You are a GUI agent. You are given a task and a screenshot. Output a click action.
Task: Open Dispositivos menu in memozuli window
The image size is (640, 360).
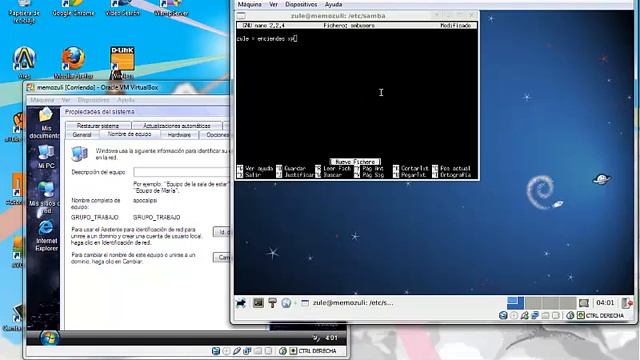click(x=93, y=100)
